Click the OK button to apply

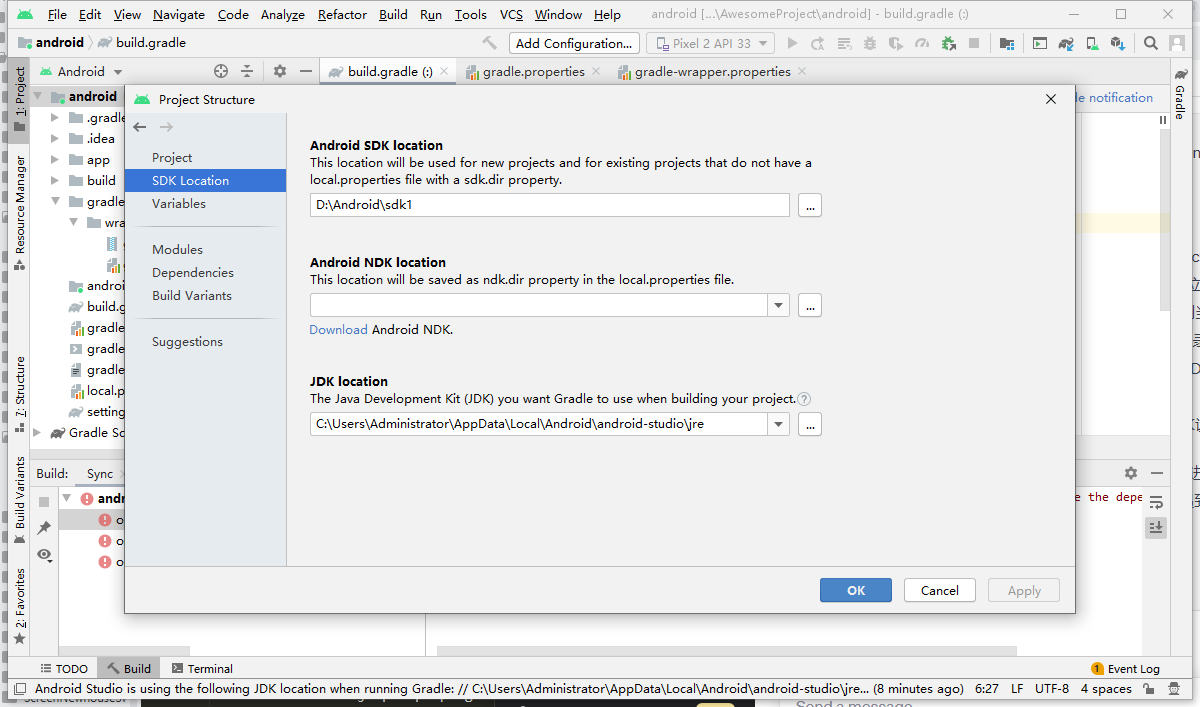coord(855,590)
